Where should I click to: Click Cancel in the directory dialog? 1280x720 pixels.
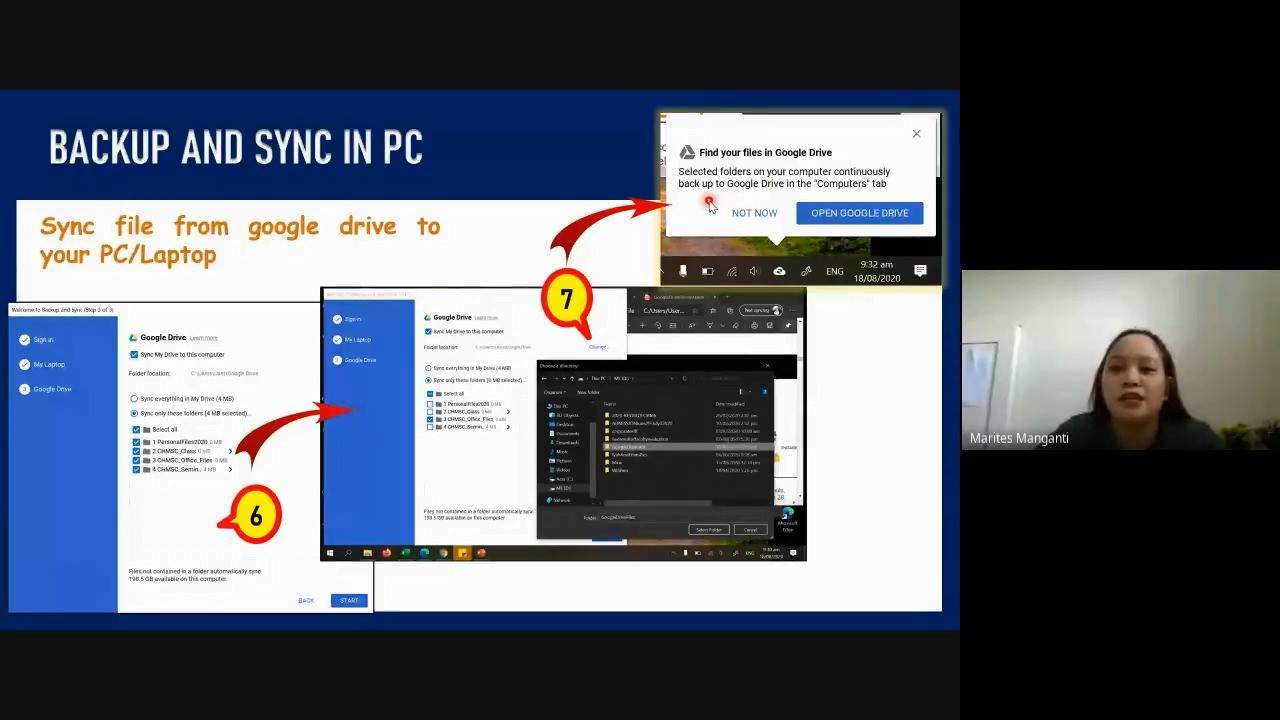tap(751, 530)
